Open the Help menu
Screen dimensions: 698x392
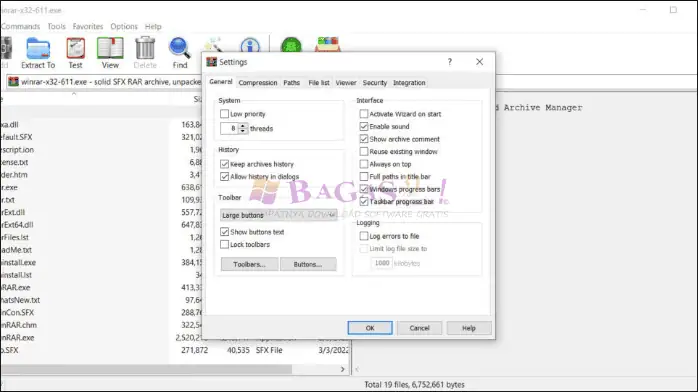[x=153, y=27]
